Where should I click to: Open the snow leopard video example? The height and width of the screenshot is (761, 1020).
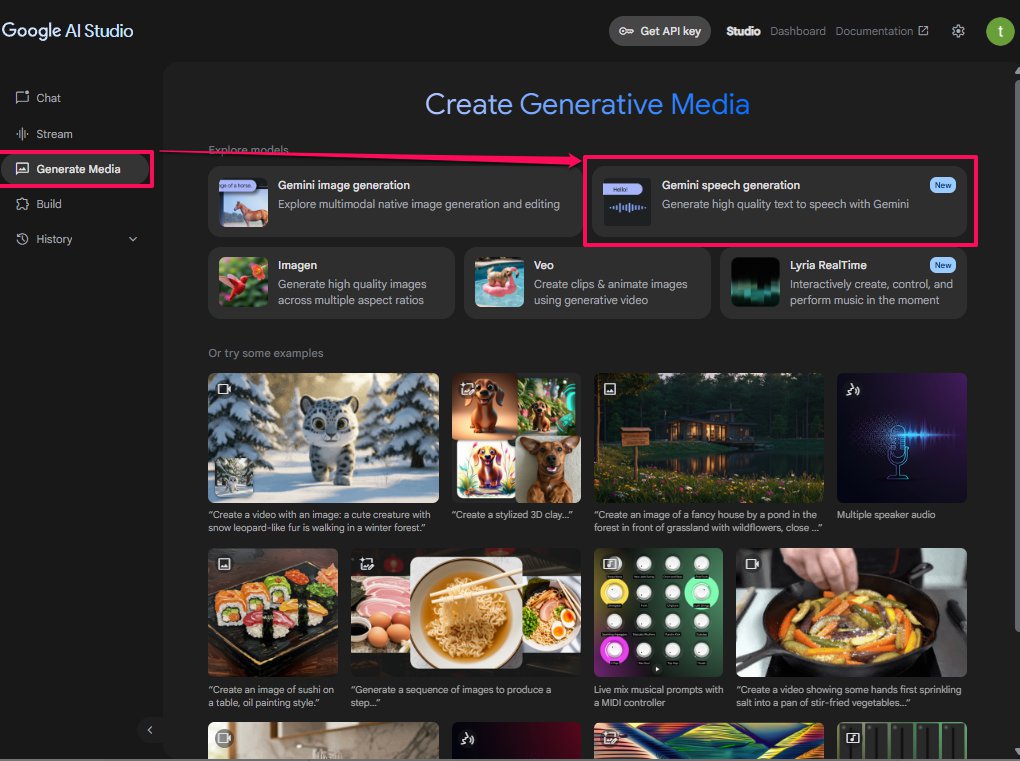323,438
